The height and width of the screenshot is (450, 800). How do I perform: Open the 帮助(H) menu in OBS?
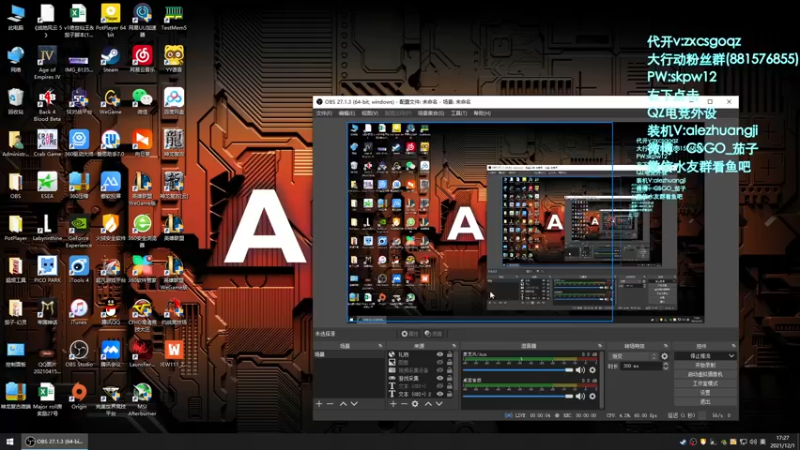click(482, 113)
